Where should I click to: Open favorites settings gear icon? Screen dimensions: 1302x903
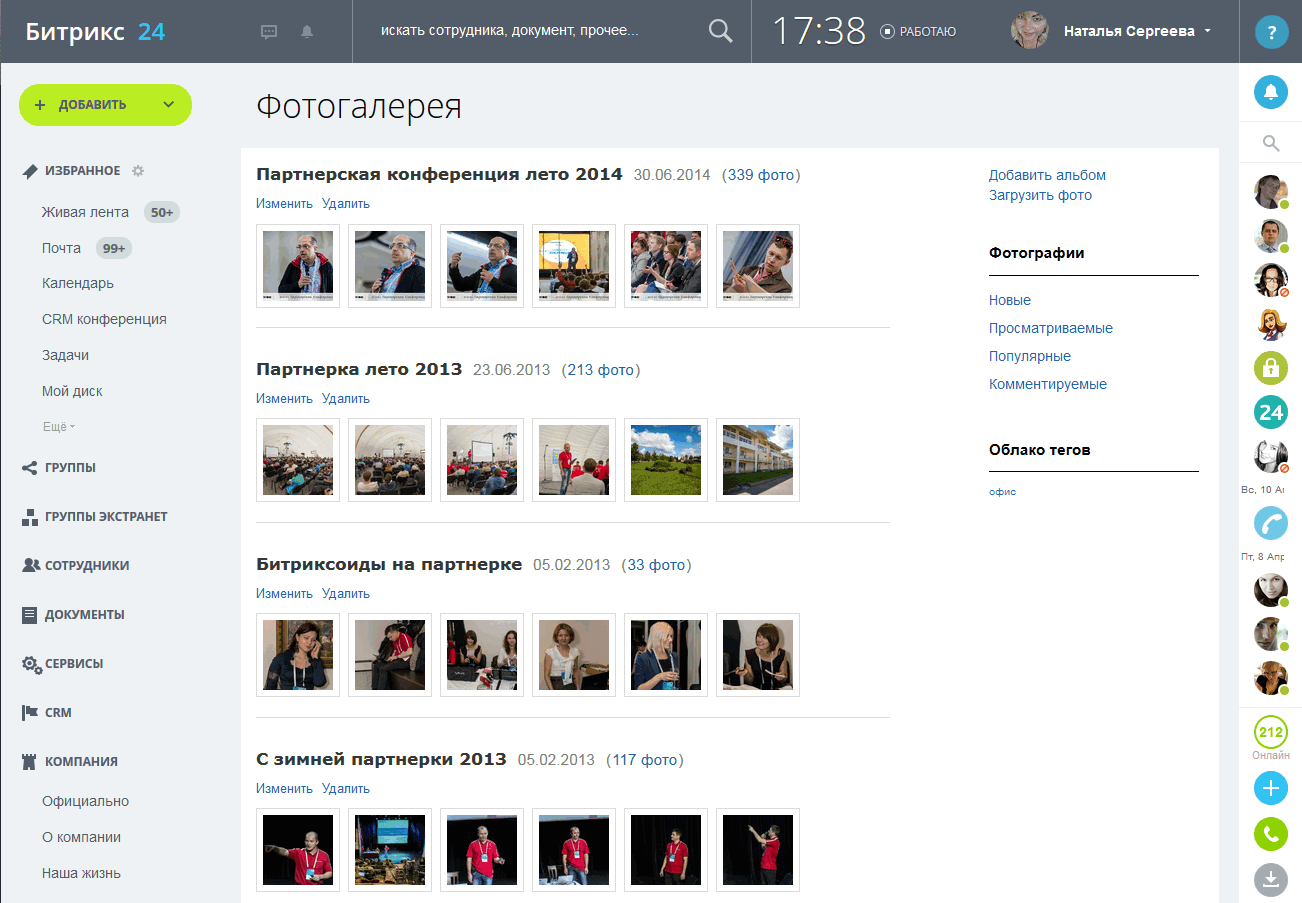point(138,171)
